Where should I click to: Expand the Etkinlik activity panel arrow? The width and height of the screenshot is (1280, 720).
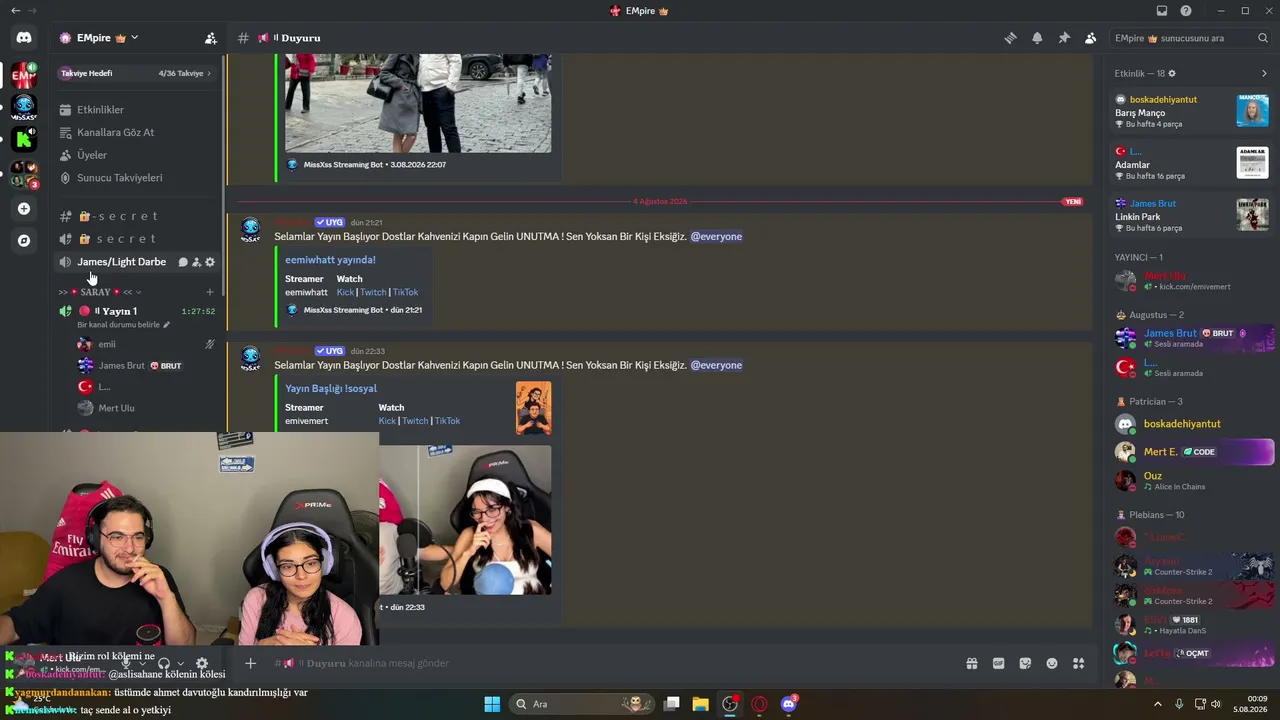coord(1264,73)
